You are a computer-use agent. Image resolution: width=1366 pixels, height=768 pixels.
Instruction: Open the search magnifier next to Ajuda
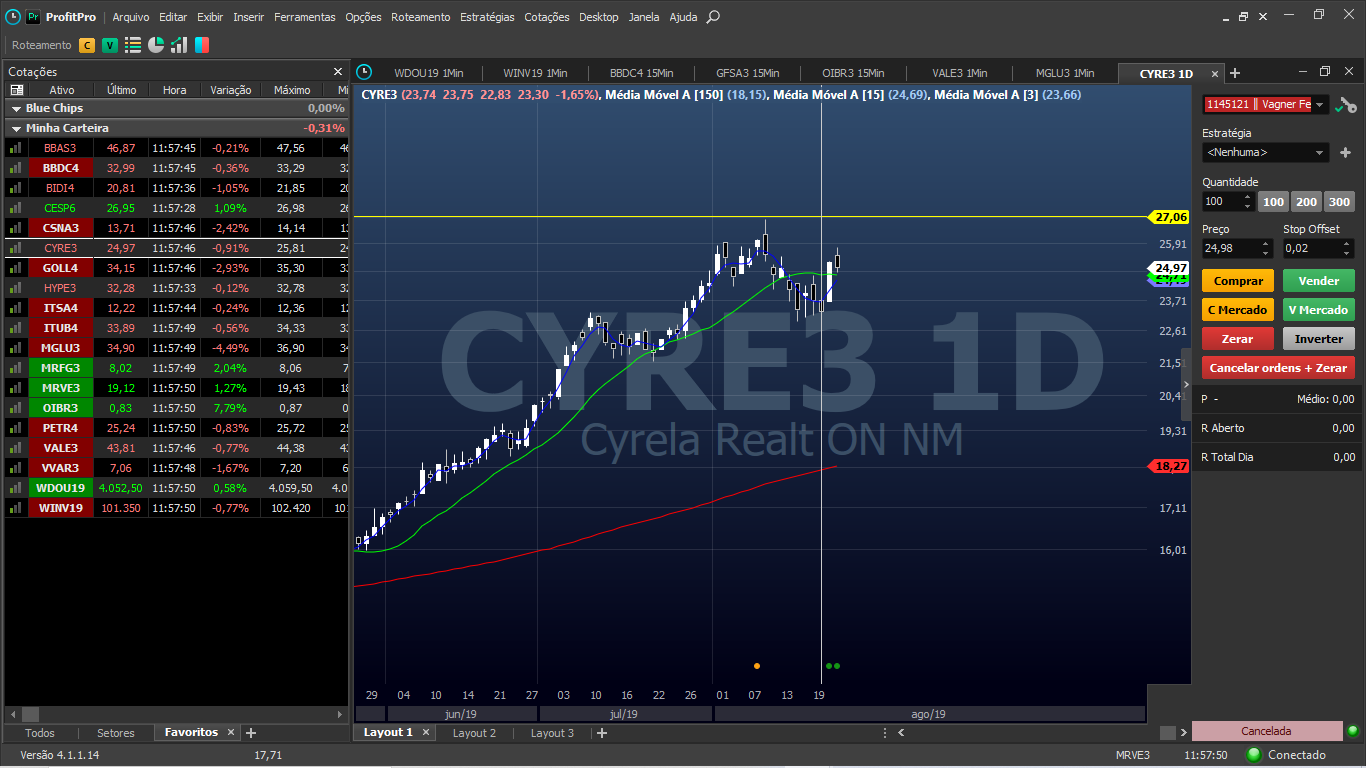click(x=713, y=17)
